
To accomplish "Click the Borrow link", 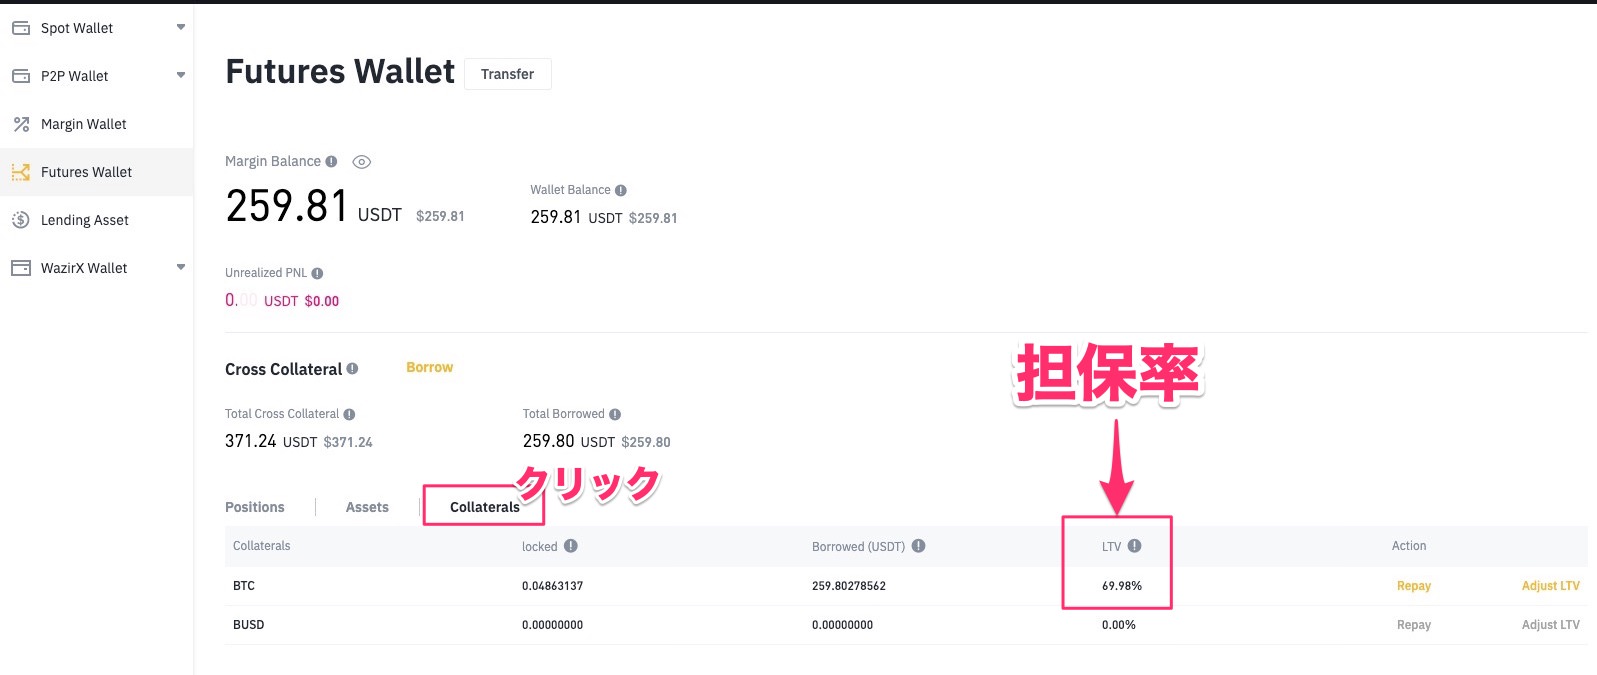I will click(x=429, y=368).
